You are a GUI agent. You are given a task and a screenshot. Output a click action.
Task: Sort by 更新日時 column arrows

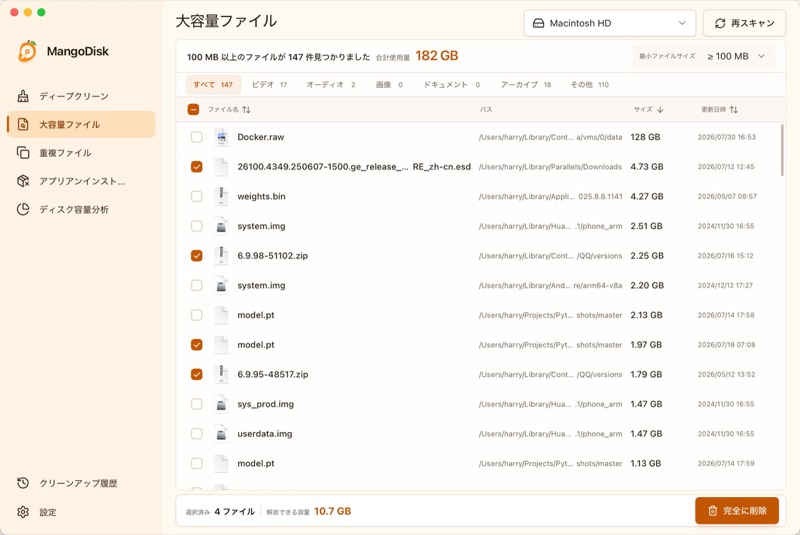pyautogui.click(x=734, y=110)
